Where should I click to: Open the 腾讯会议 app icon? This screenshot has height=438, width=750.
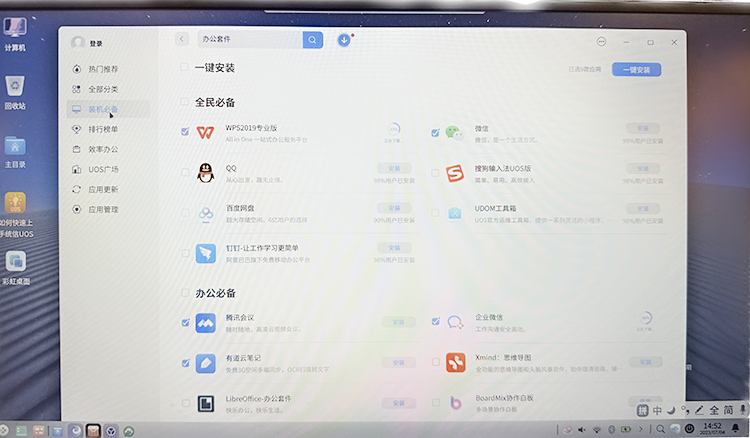pos(206,323)
